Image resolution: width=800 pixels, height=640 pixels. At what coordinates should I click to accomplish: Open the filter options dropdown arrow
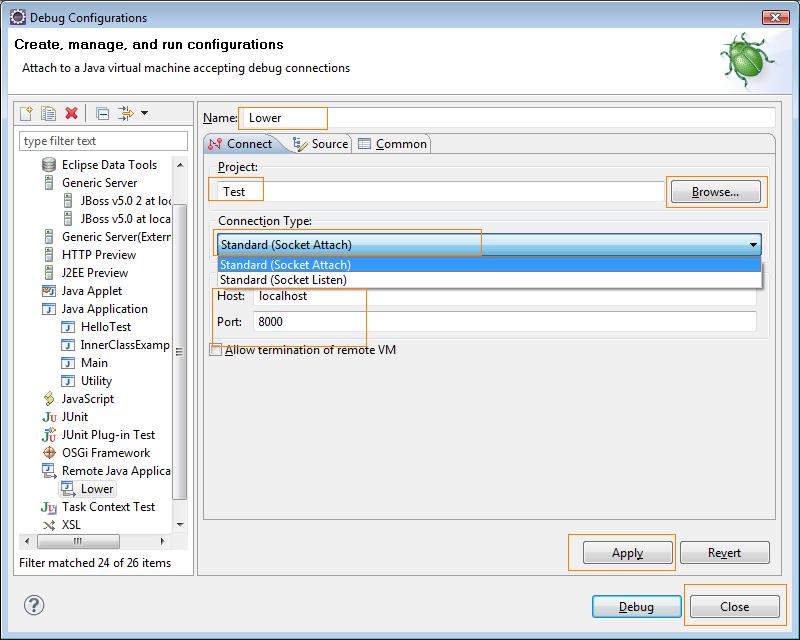(143, 113)
